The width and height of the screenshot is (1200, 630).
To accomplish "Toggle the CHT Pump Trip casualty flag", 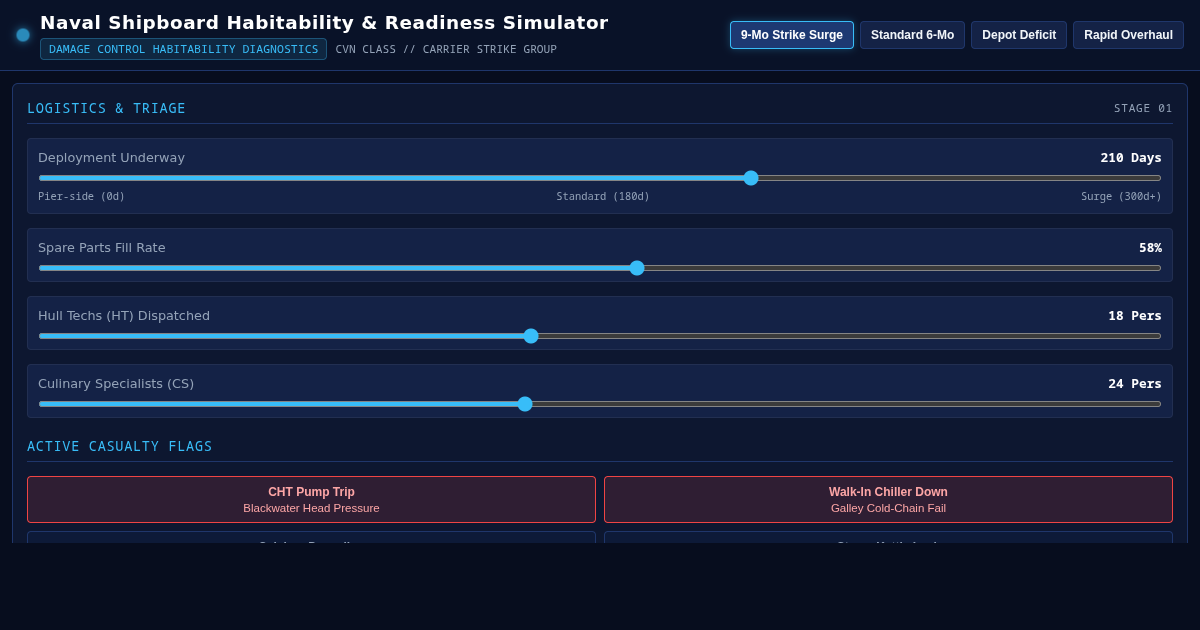I will pos(311,499).
